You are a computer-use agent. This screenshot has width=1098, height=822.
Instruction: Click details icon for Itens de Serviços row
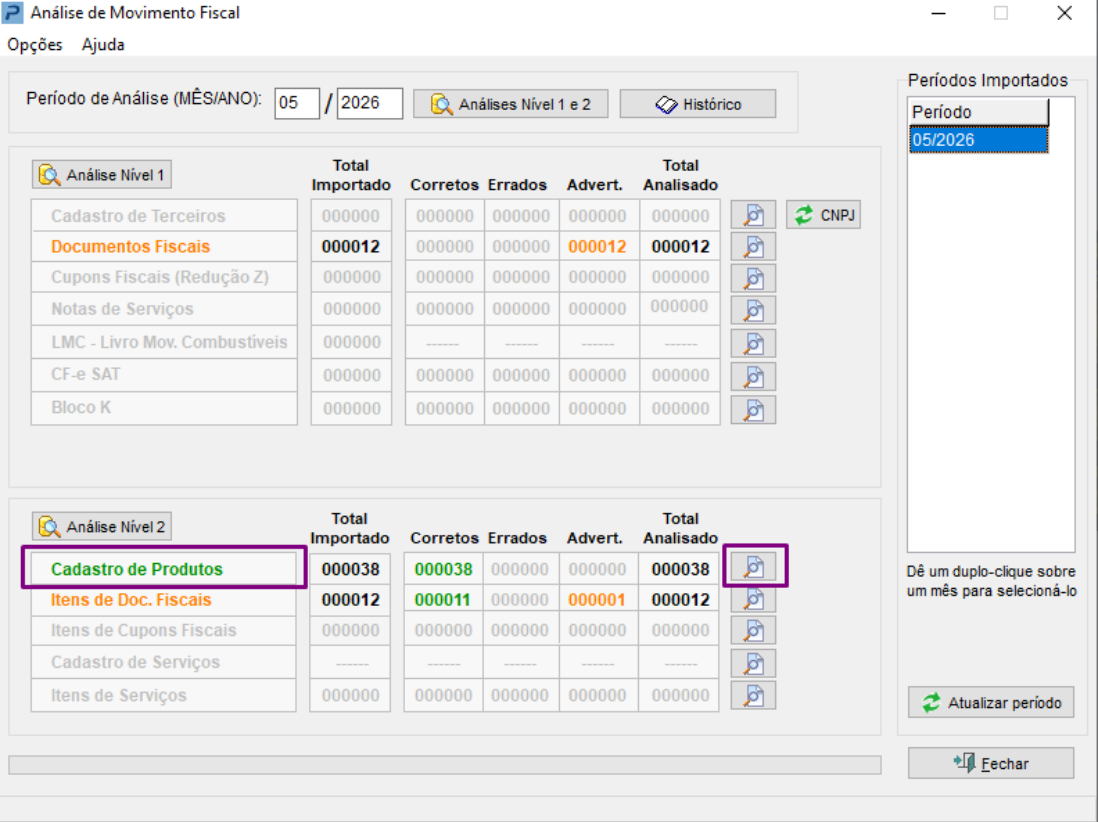pyautogui.click(x=753, y=695)
